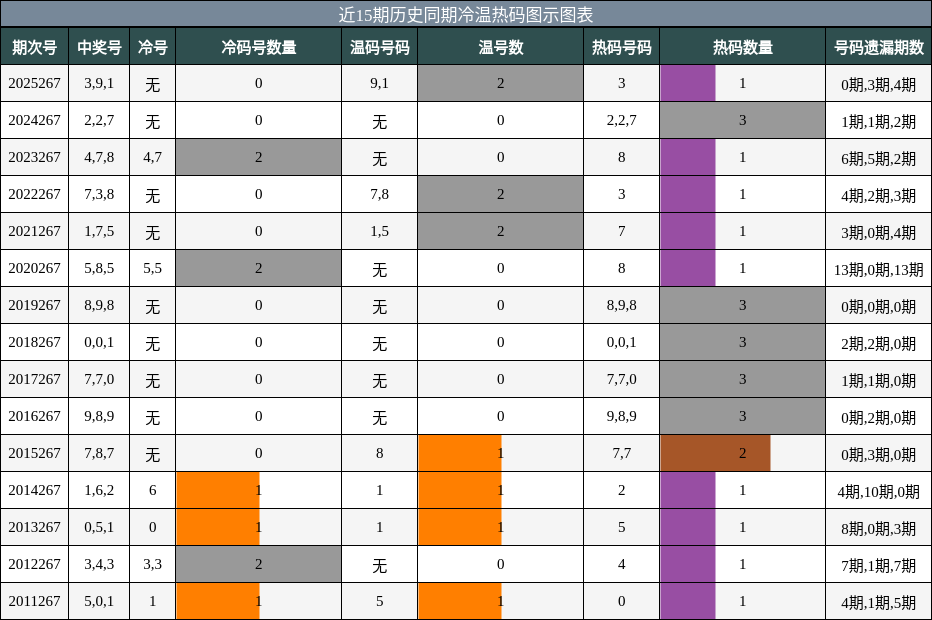Select omission value 0期,0期,0期
Image resolution: width=932 pixels, height=620 pixels.
click(879, 306)
